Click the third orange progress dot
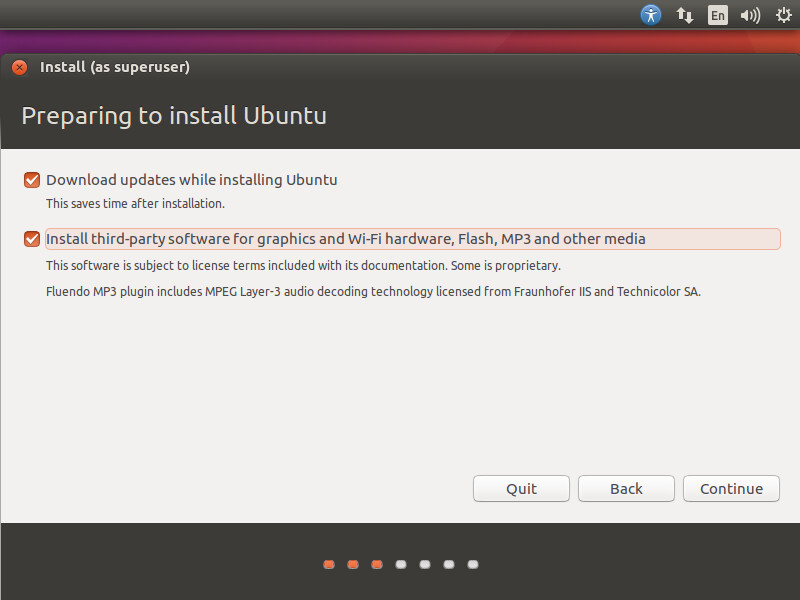This screenshot has width=800, height=600. (376, 564)
